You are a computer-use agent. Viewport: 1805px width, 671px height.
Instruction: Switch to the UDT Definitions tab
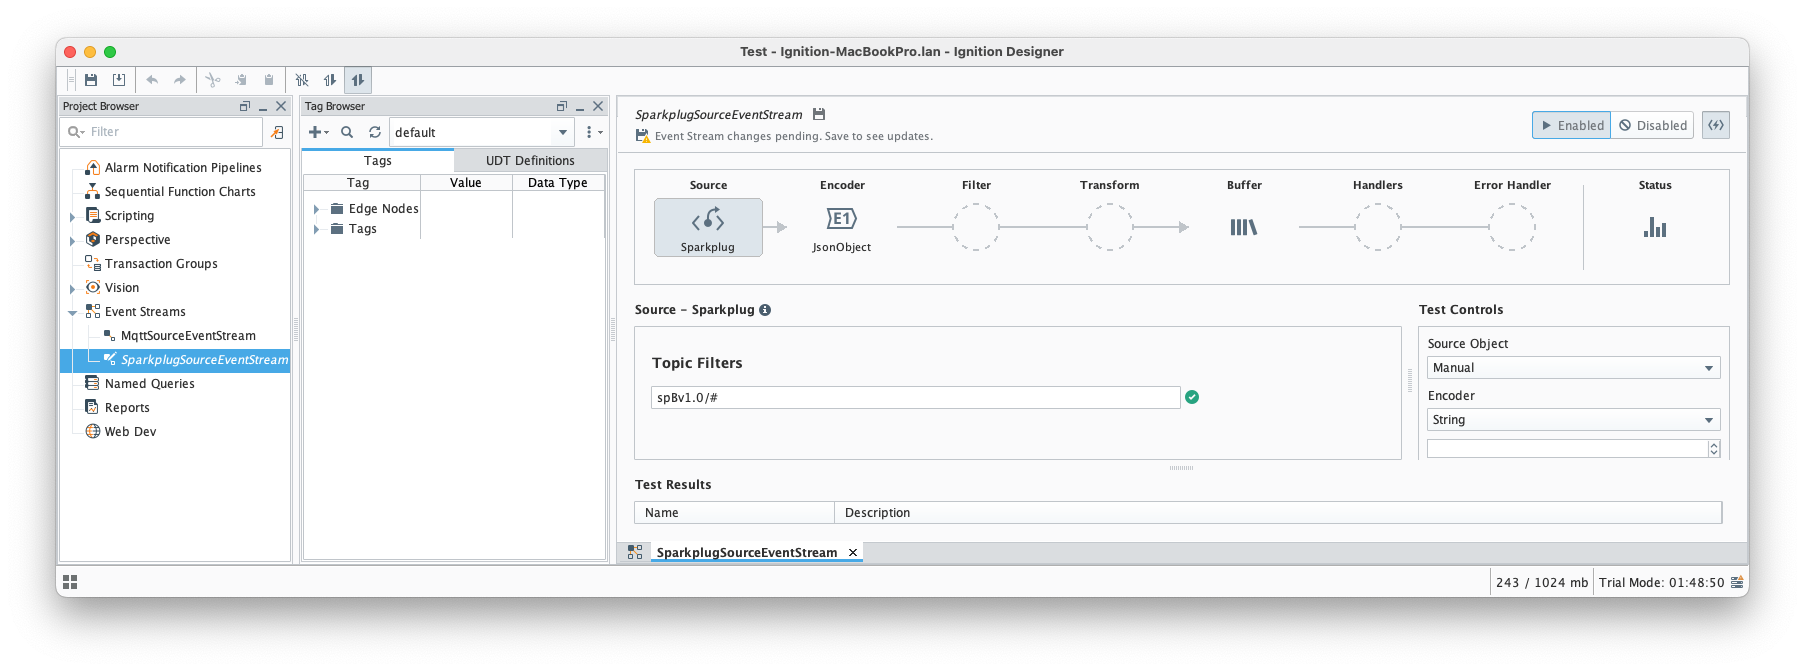pos(530,160)
